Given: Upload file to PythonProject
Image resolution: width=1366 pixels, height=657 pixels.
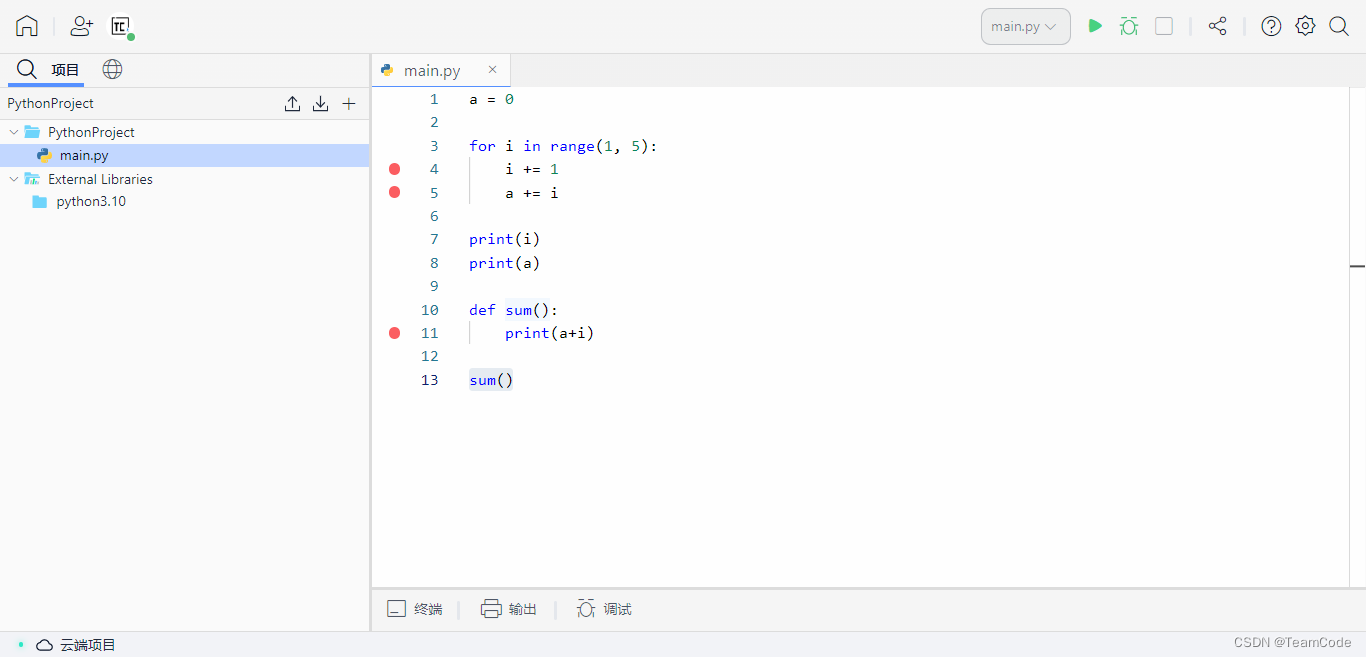Looking at the screenshot, I should 292,103.
